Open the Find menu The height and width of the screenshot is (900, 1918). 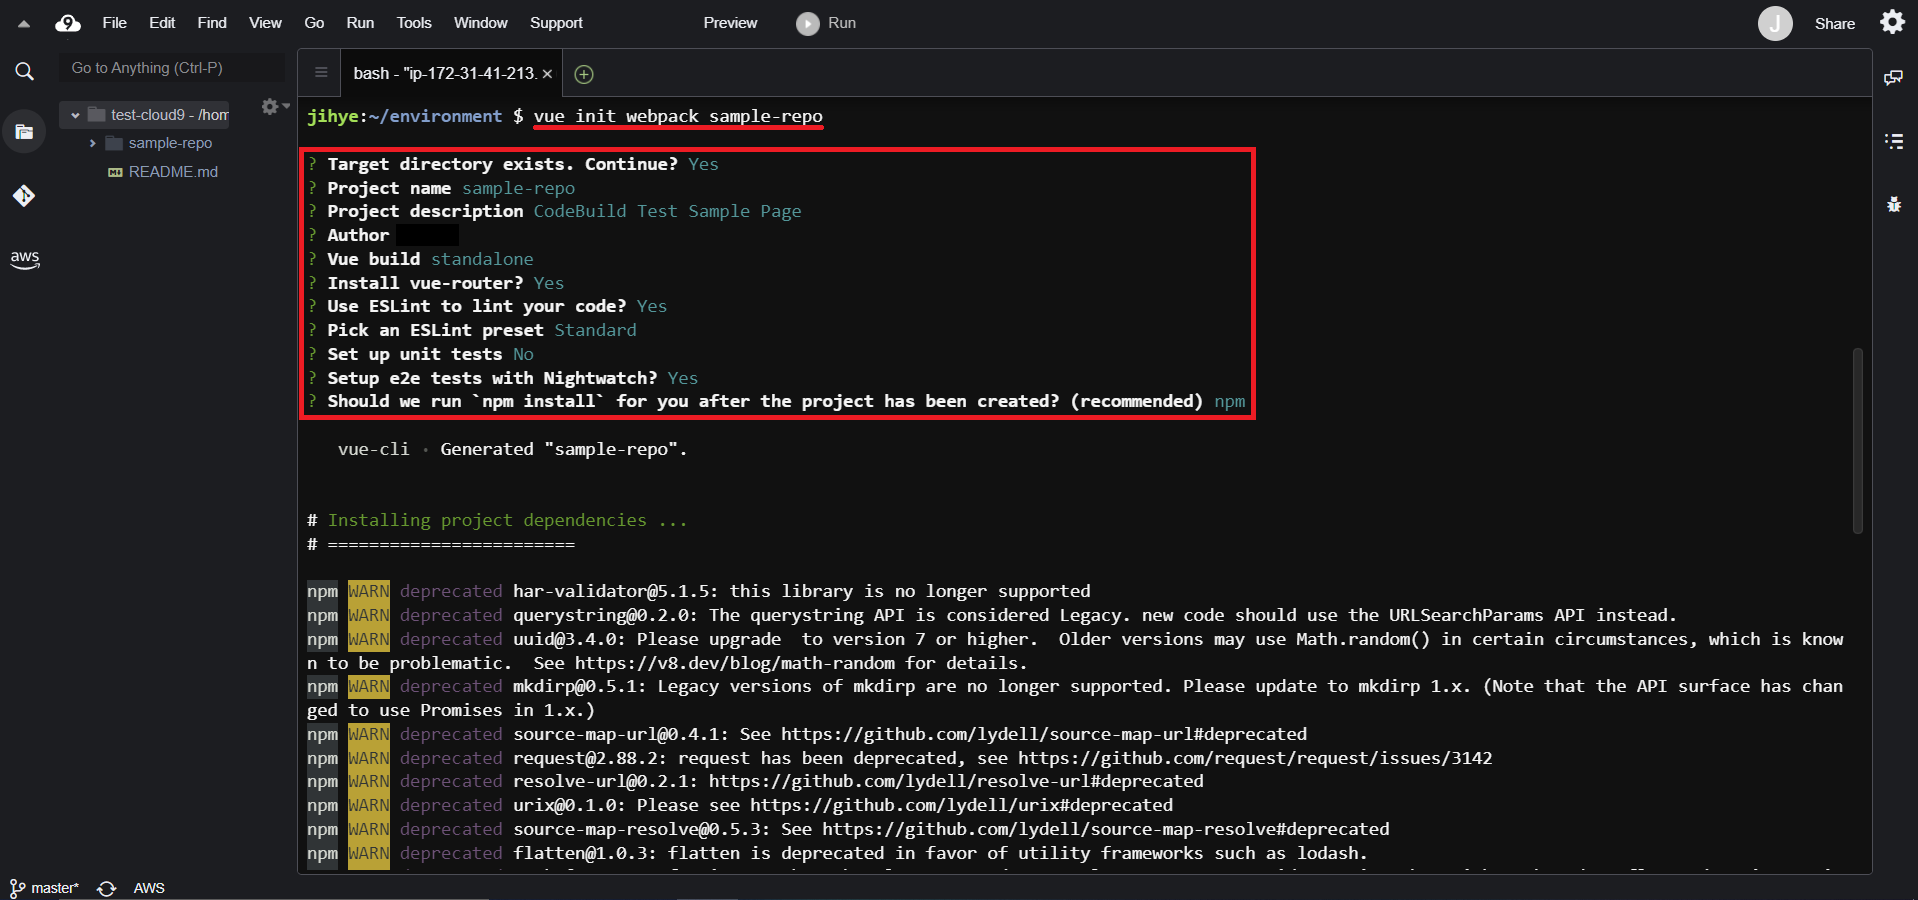coord(212,23)
